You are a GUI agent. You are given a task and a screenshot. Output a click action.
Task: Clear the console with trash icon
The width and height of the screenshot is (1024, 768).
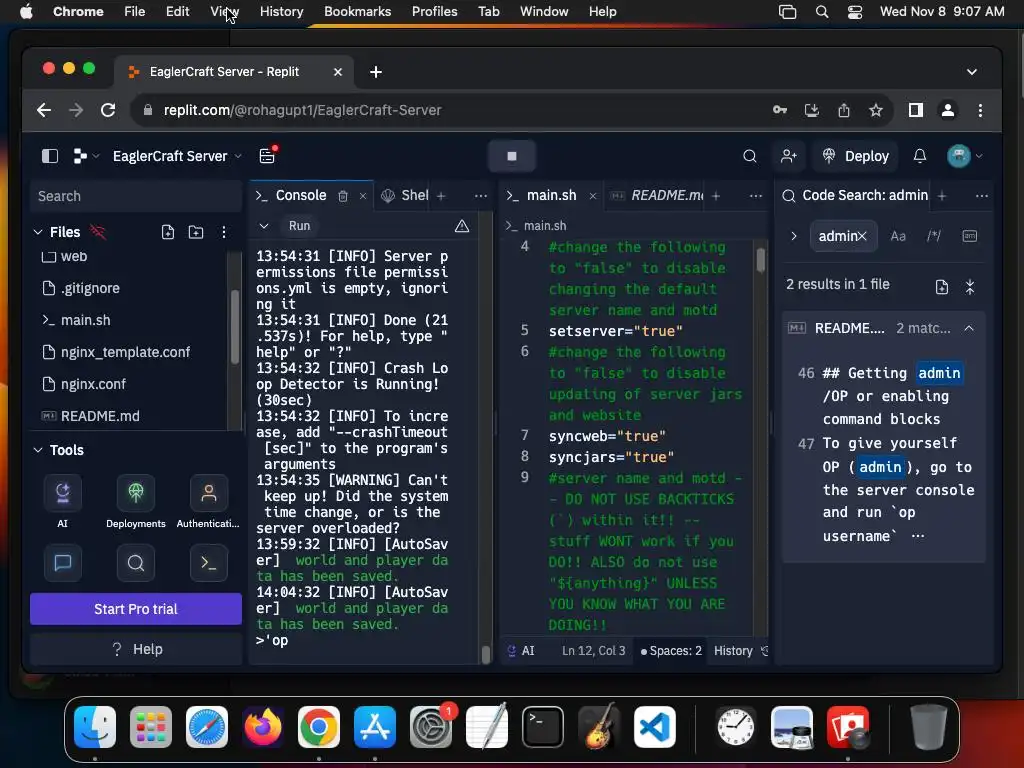343,196
